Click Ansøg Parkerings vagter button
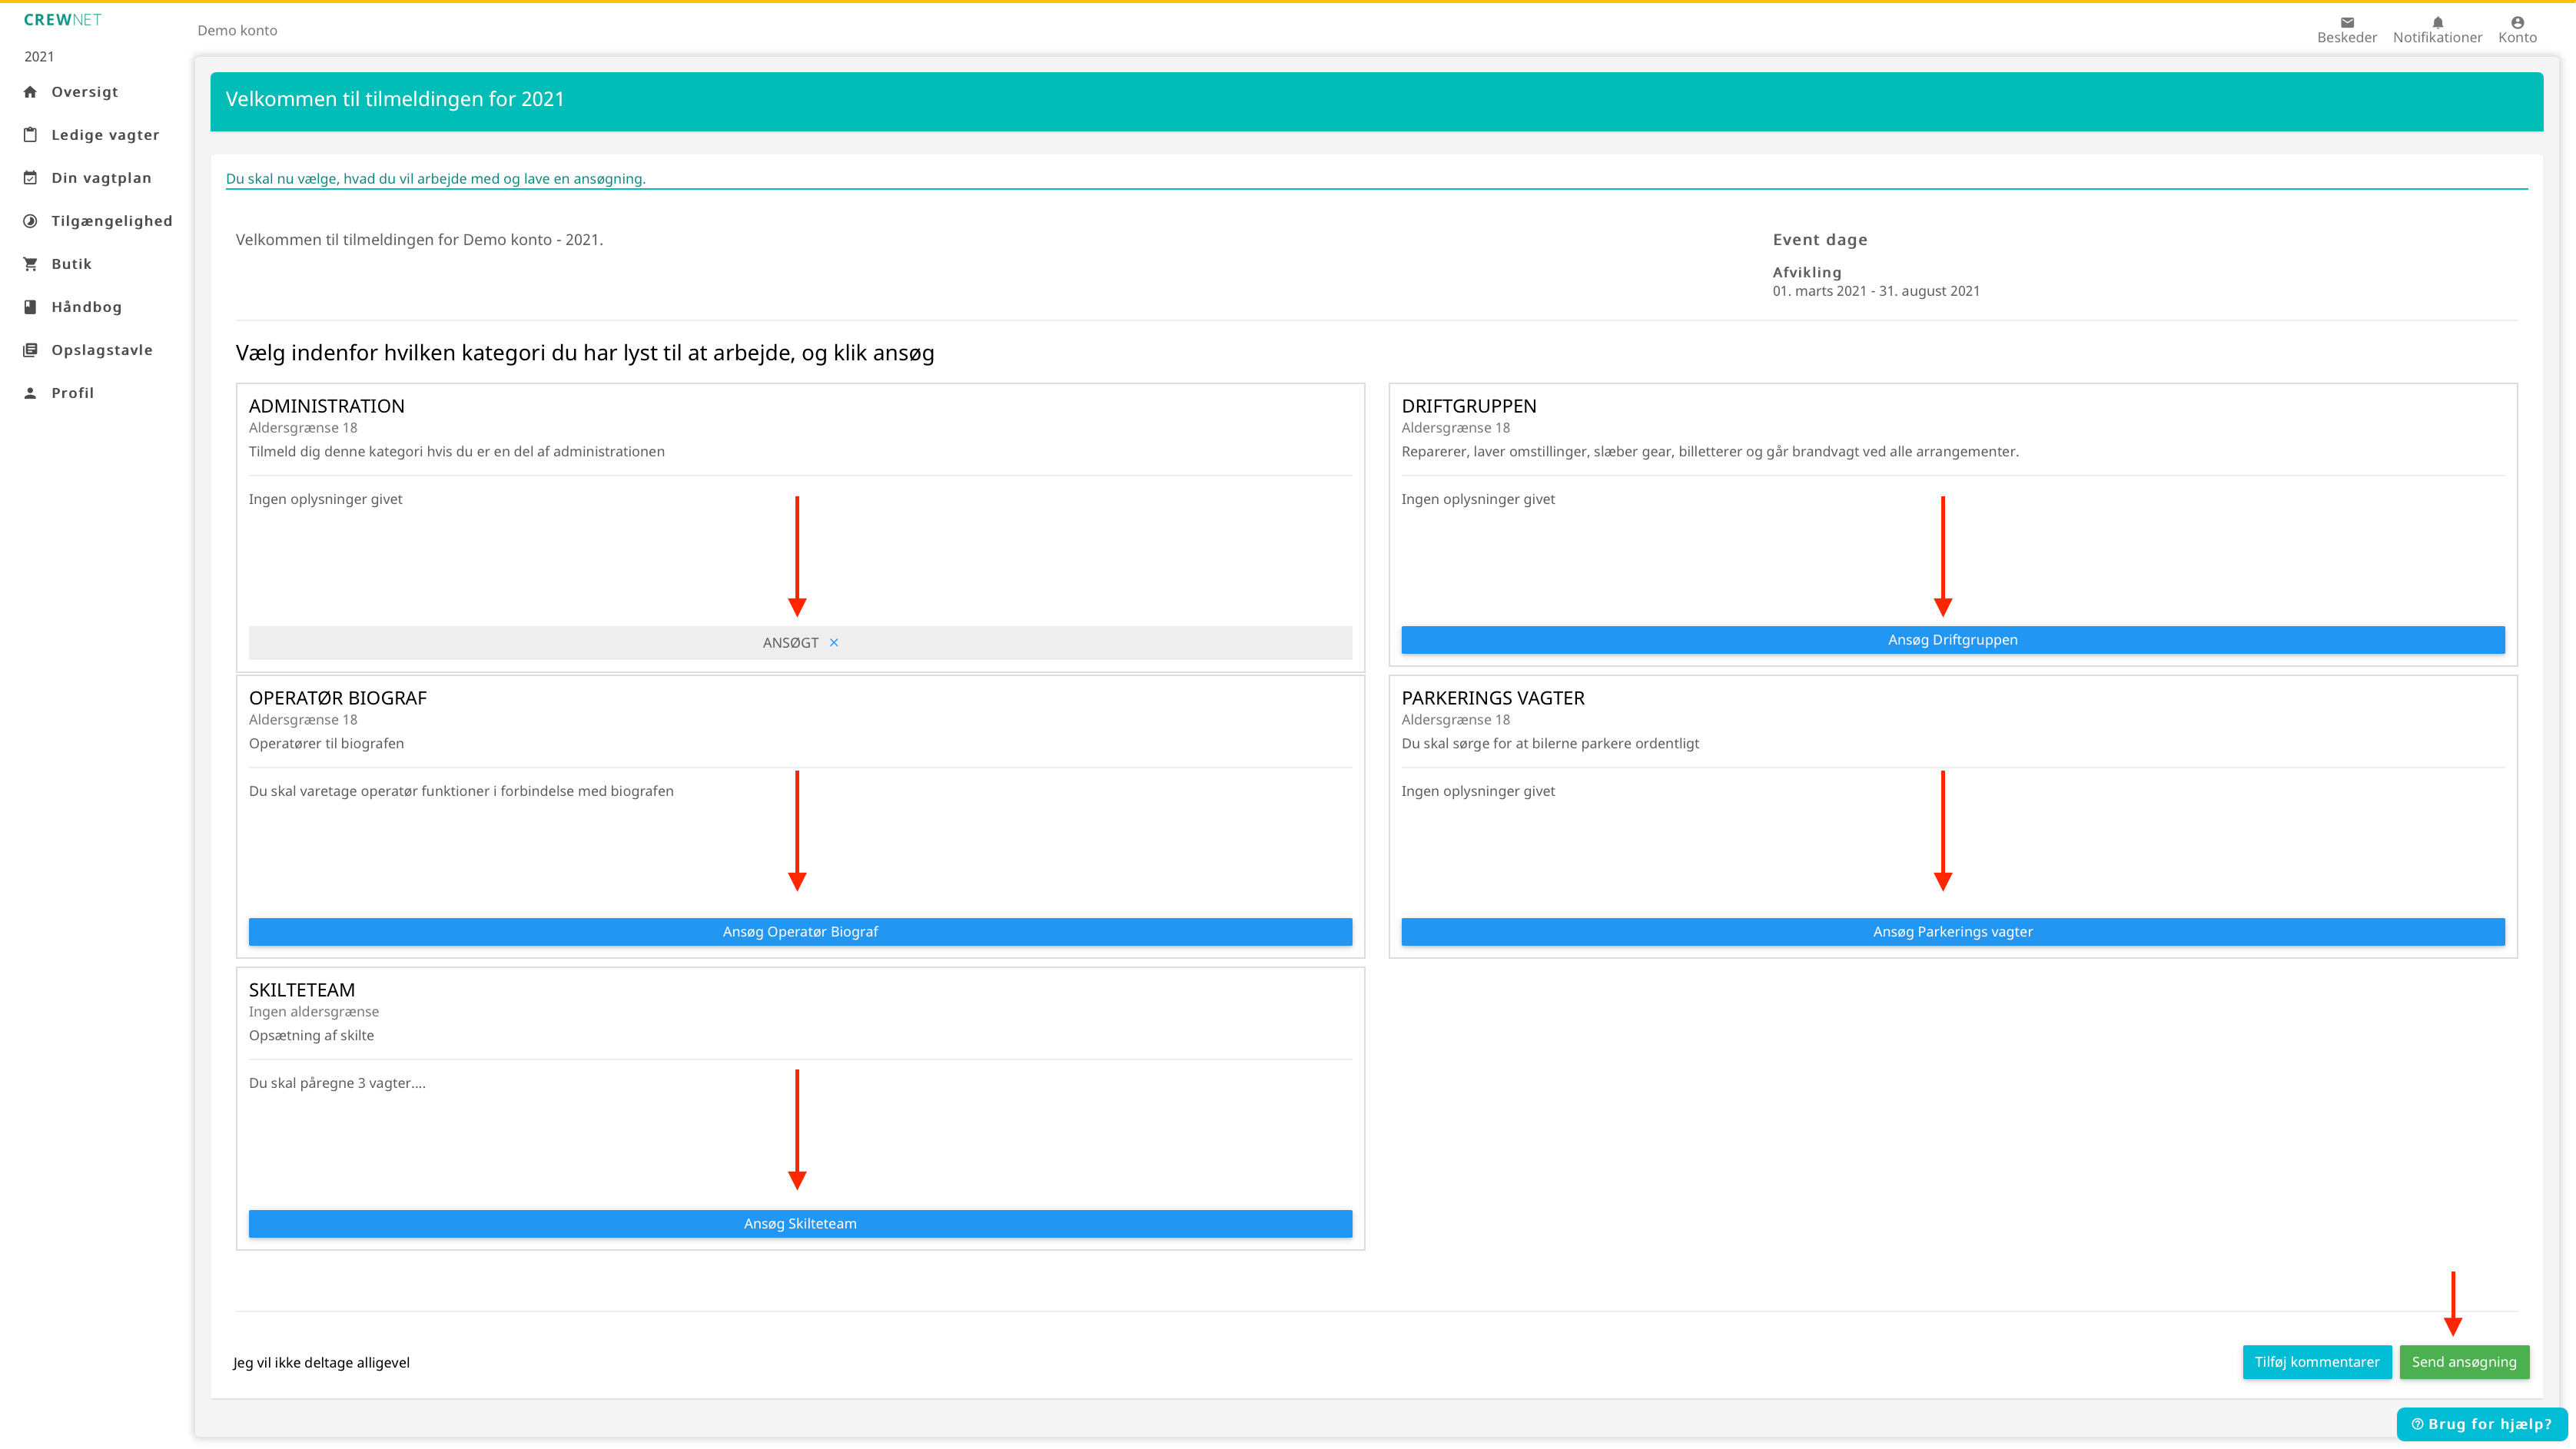 pos(1952,932)
